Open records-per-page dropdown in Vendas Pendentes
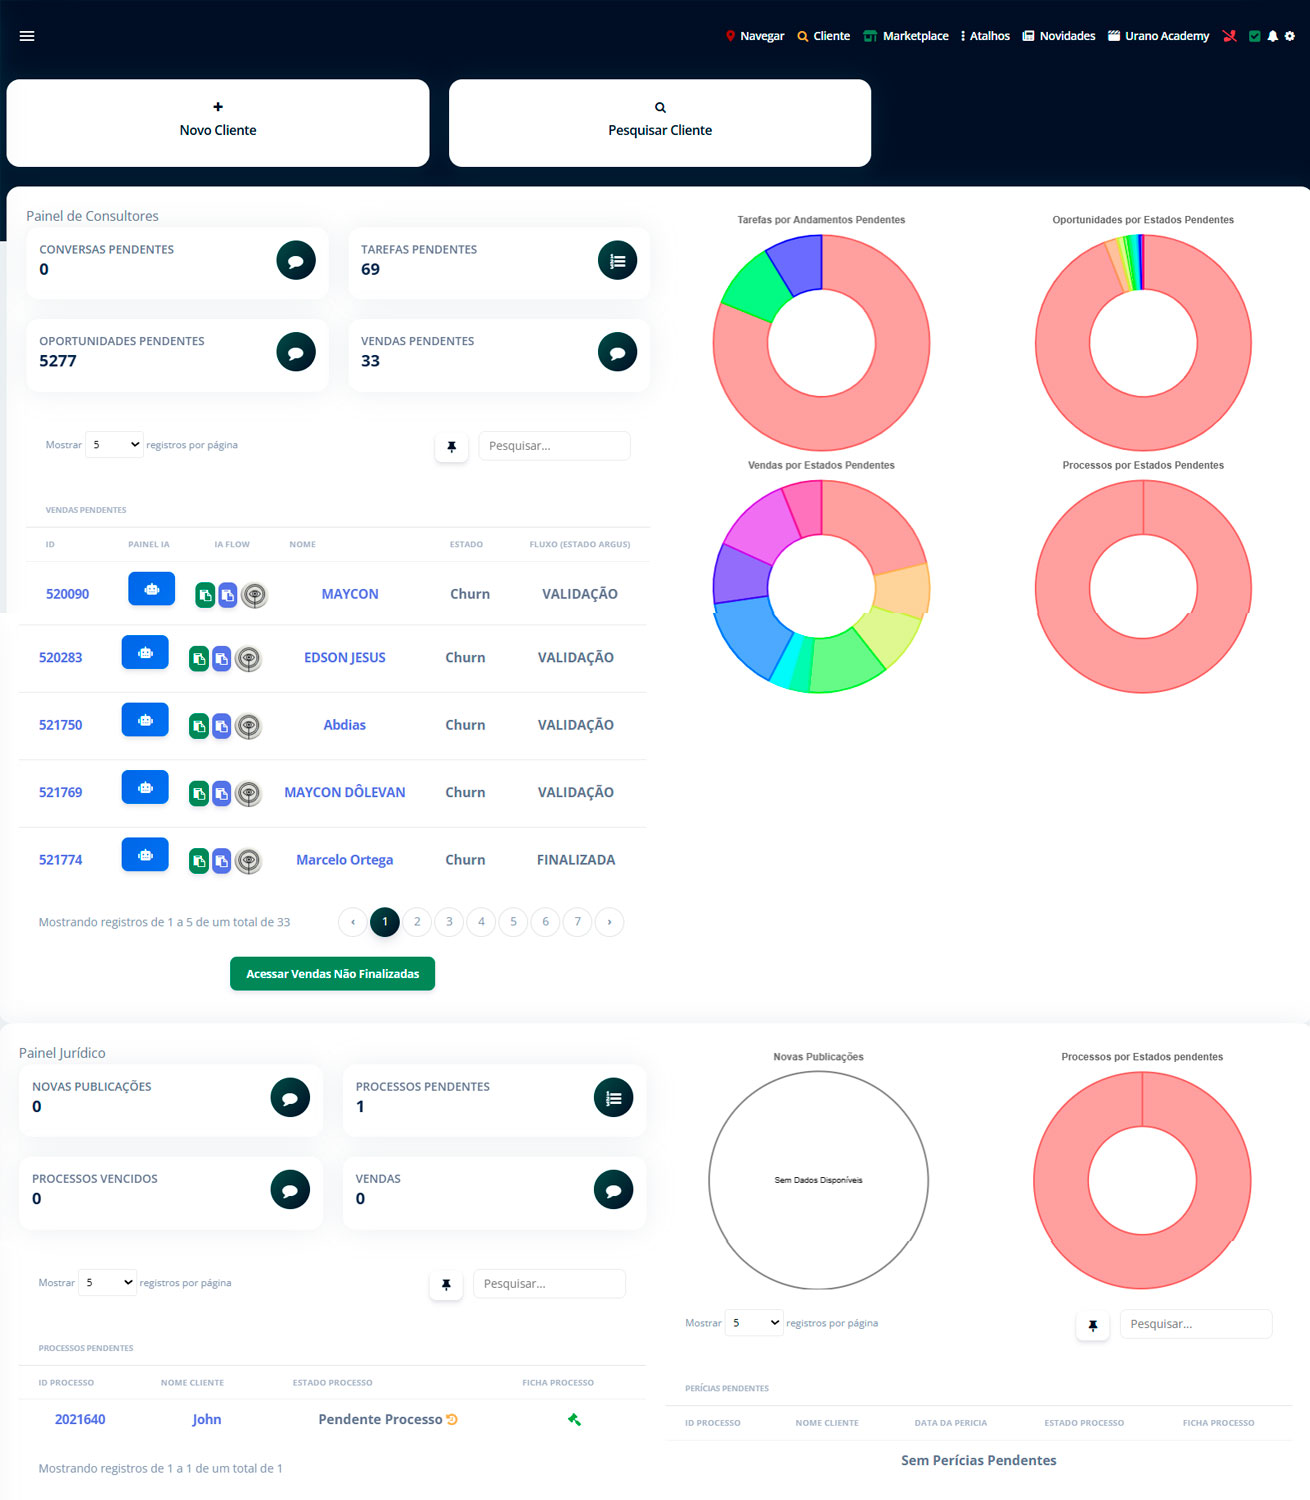This screenshot has height=1500, width=1310. [114, 445]
